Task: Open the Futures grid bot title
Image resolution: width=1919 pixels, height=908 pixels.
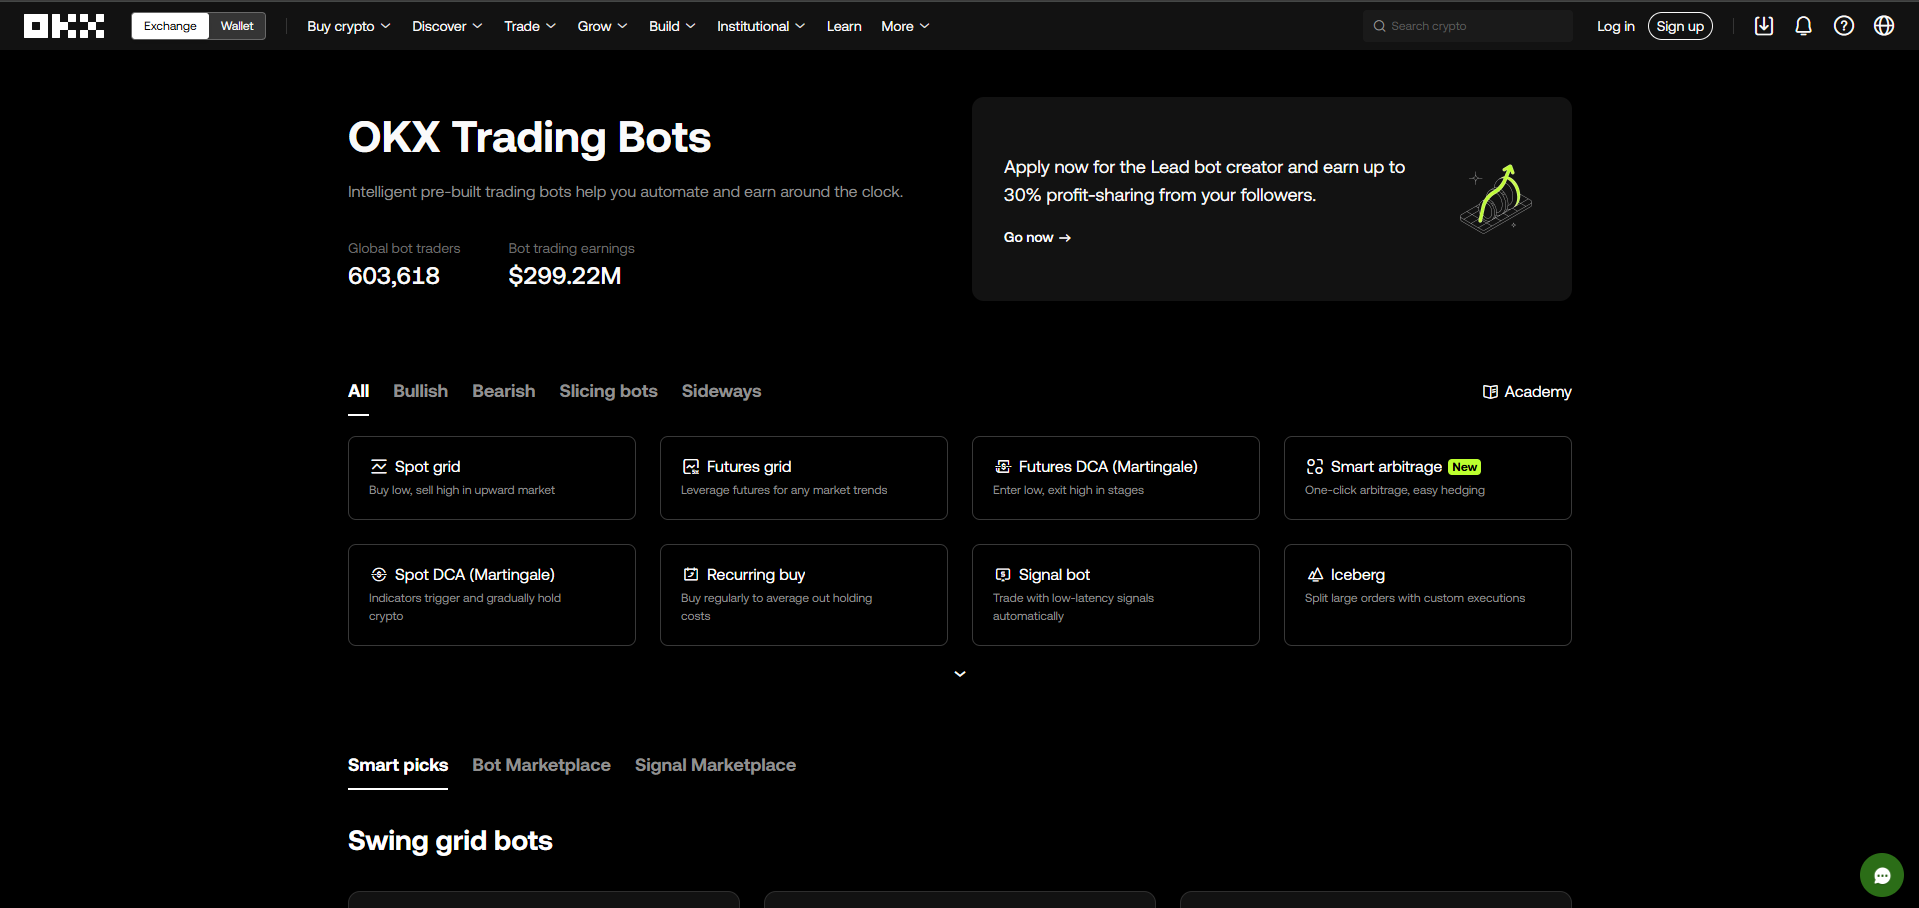Action: click(x=749, y=467)
